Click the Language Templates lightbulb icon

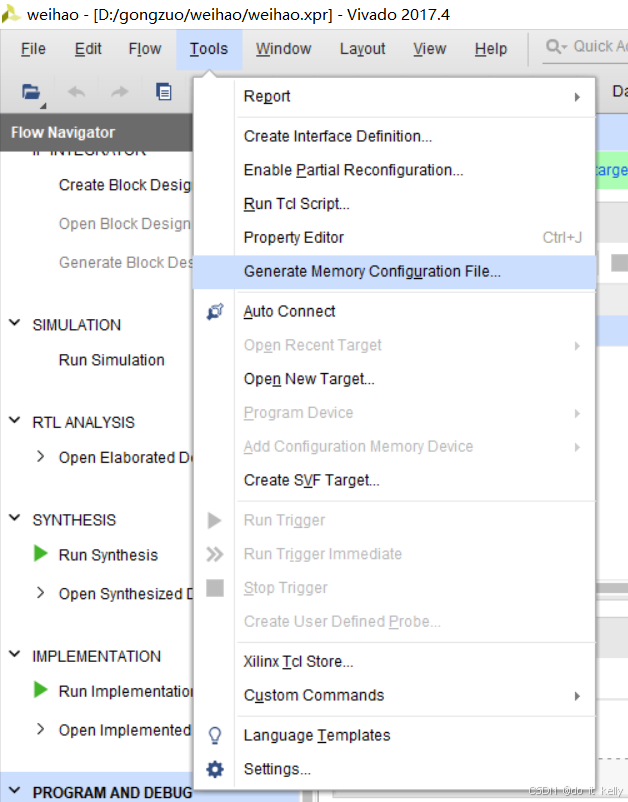[x=215, y=736]
